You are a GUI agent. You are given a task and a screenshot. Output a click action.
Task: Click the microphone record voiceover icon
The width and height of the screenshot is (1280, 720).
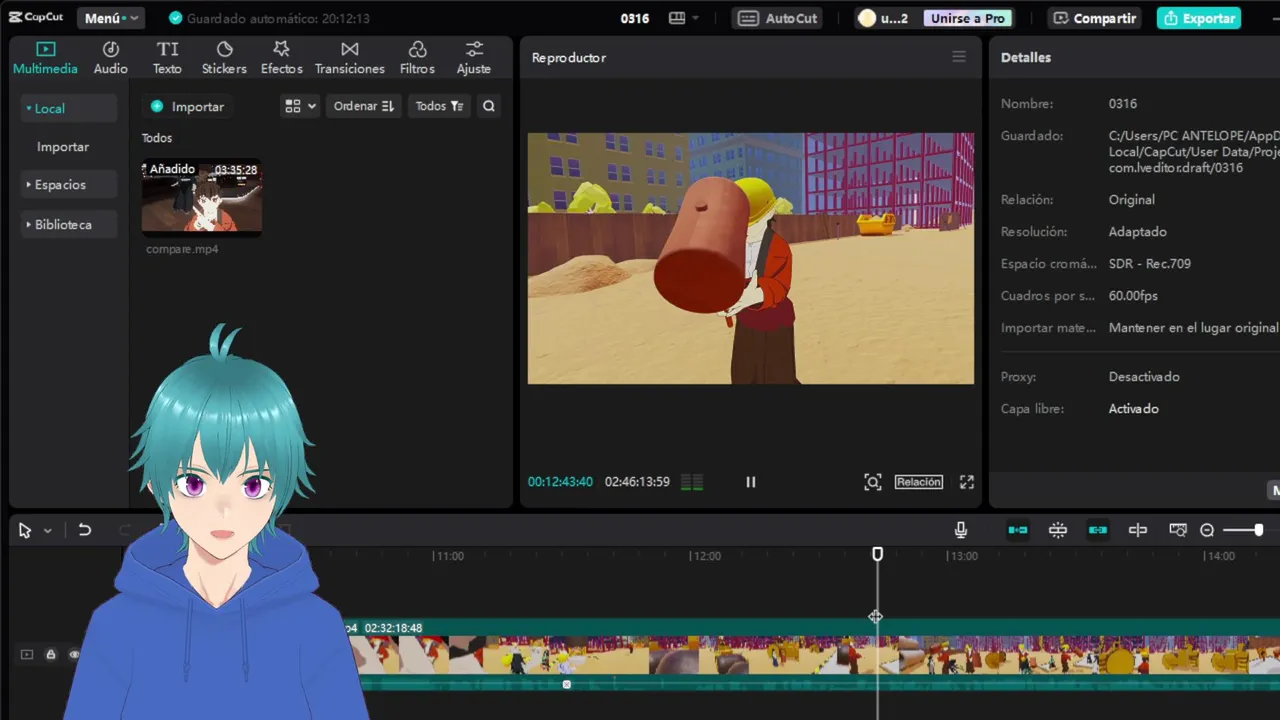(x=961, y=530)
